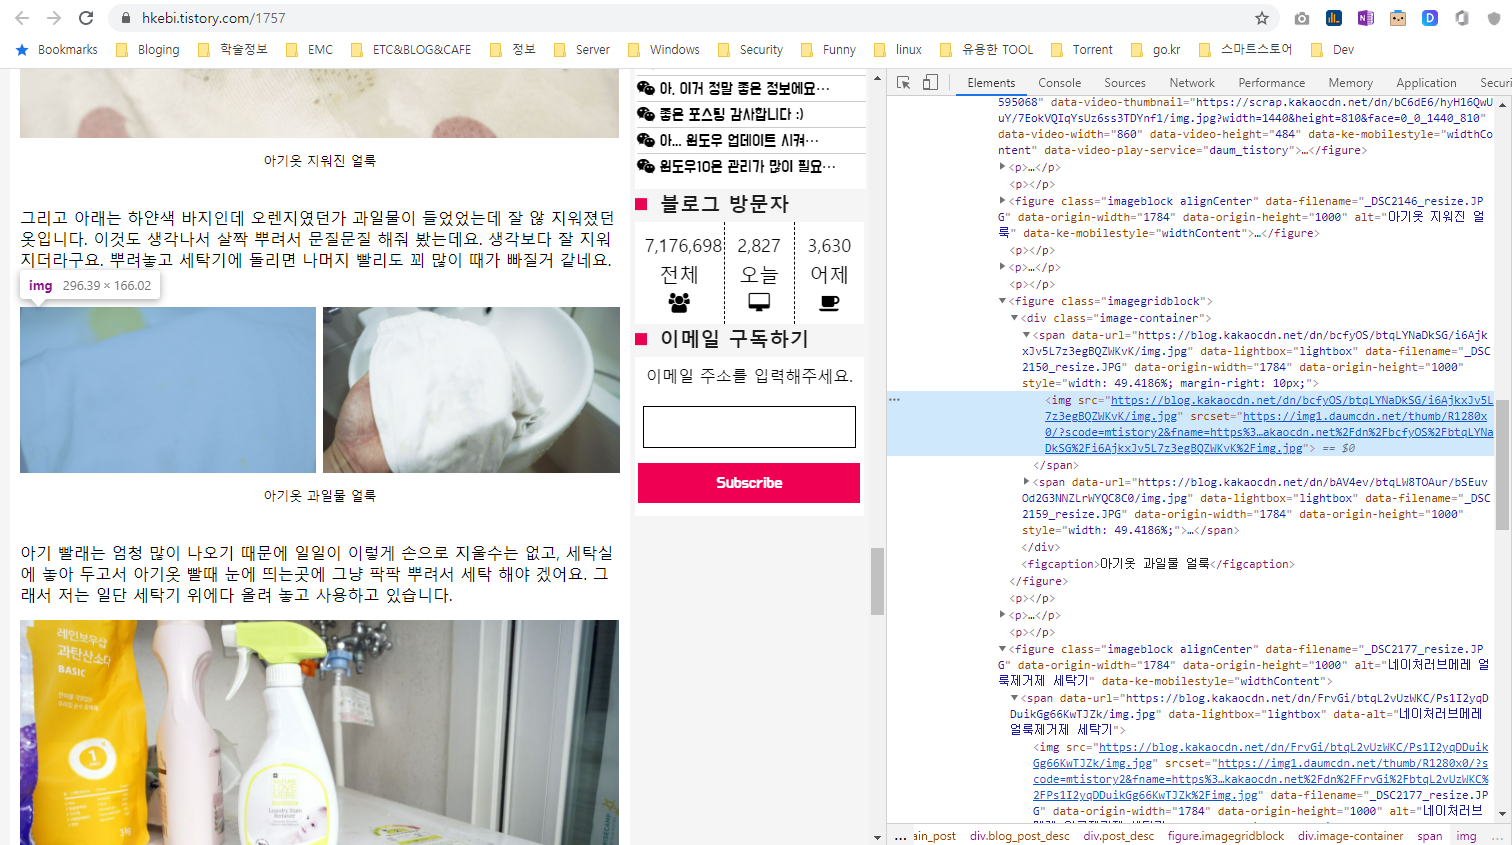Open the camera screenshot extension
The width and height of the screenshot is (1512, 845).
[1302, 17]
